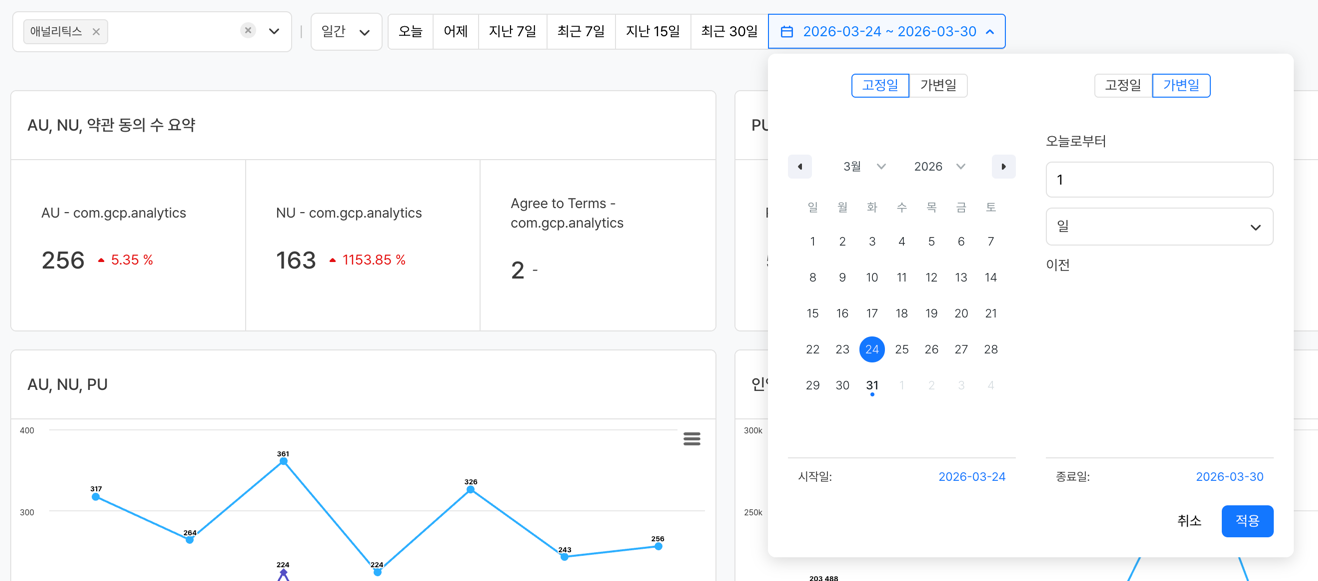Screen dimensions: 1318x581
Task: Go to next month in calendar
Action: pos(1003,167)
